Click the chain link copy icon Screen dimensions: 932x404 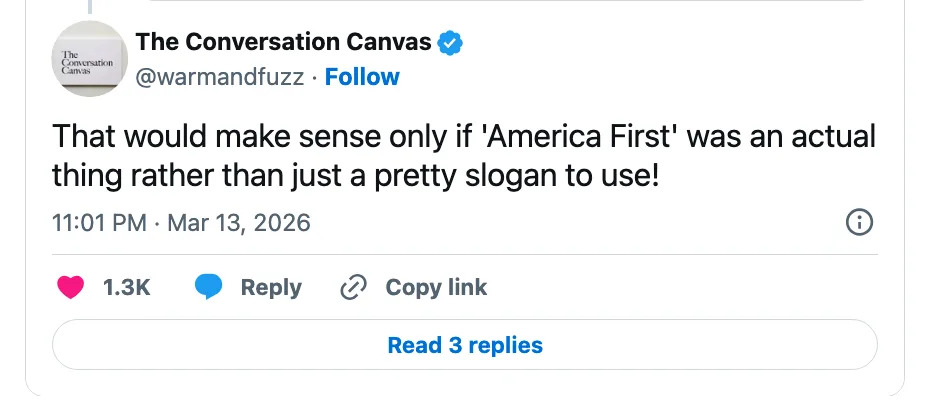click(353, 288)
